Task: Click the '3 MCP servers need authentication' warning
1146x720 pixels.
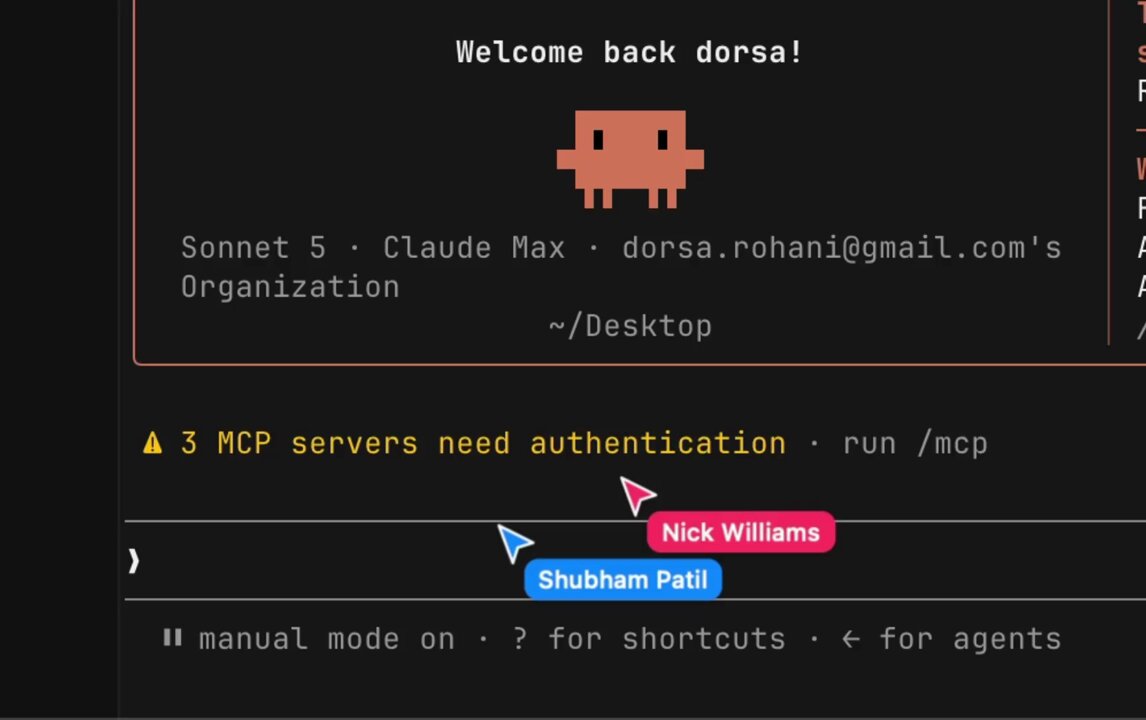Action: coord(483,444)
